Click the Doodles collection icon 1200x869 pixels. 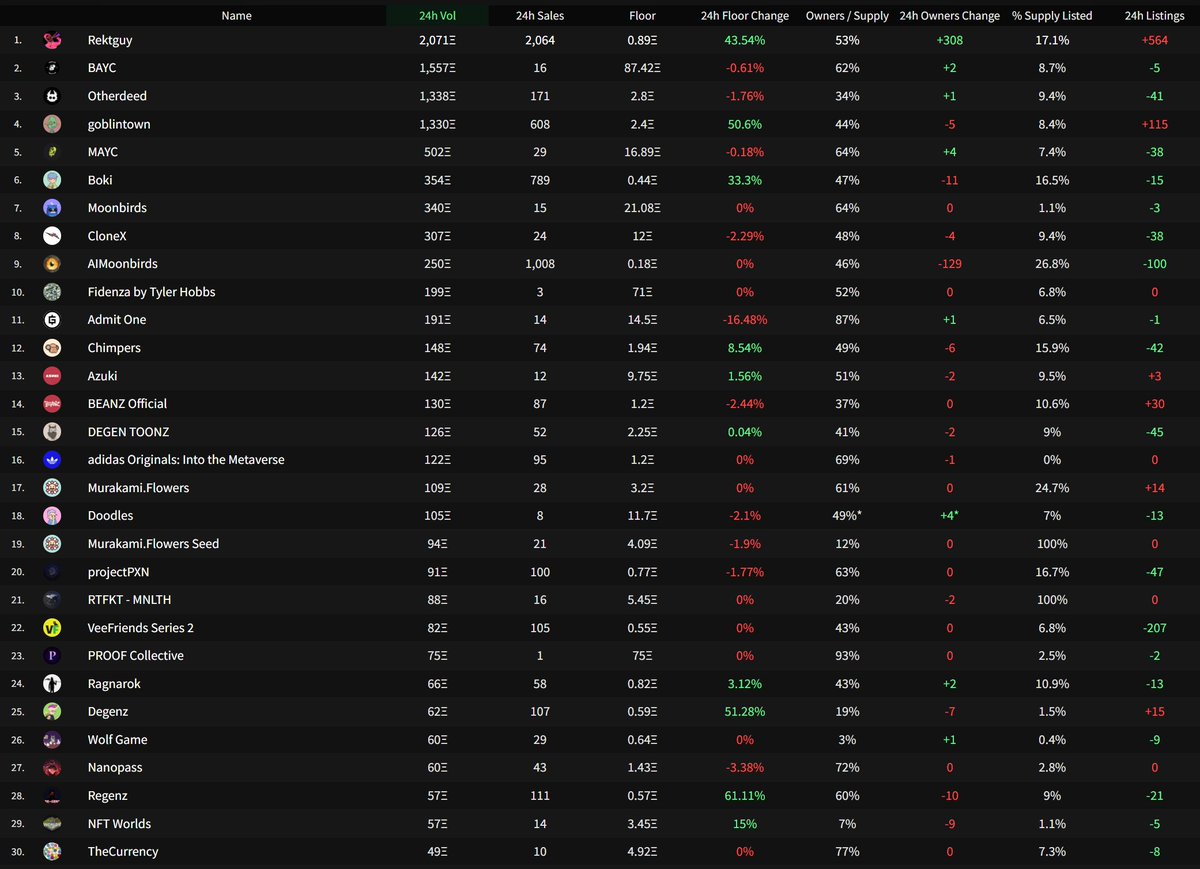[x=52, y=516]
